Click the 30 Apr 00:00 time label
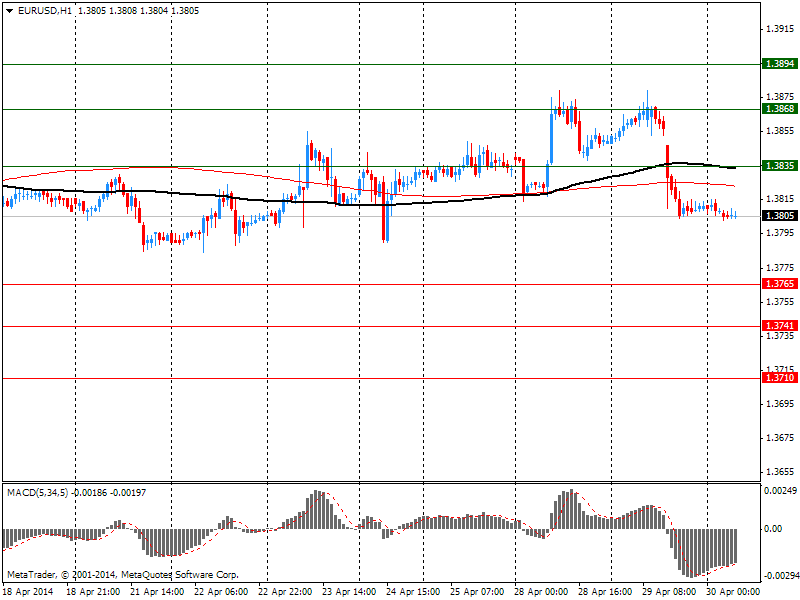 pyautogui.click(x=734, y=592)
